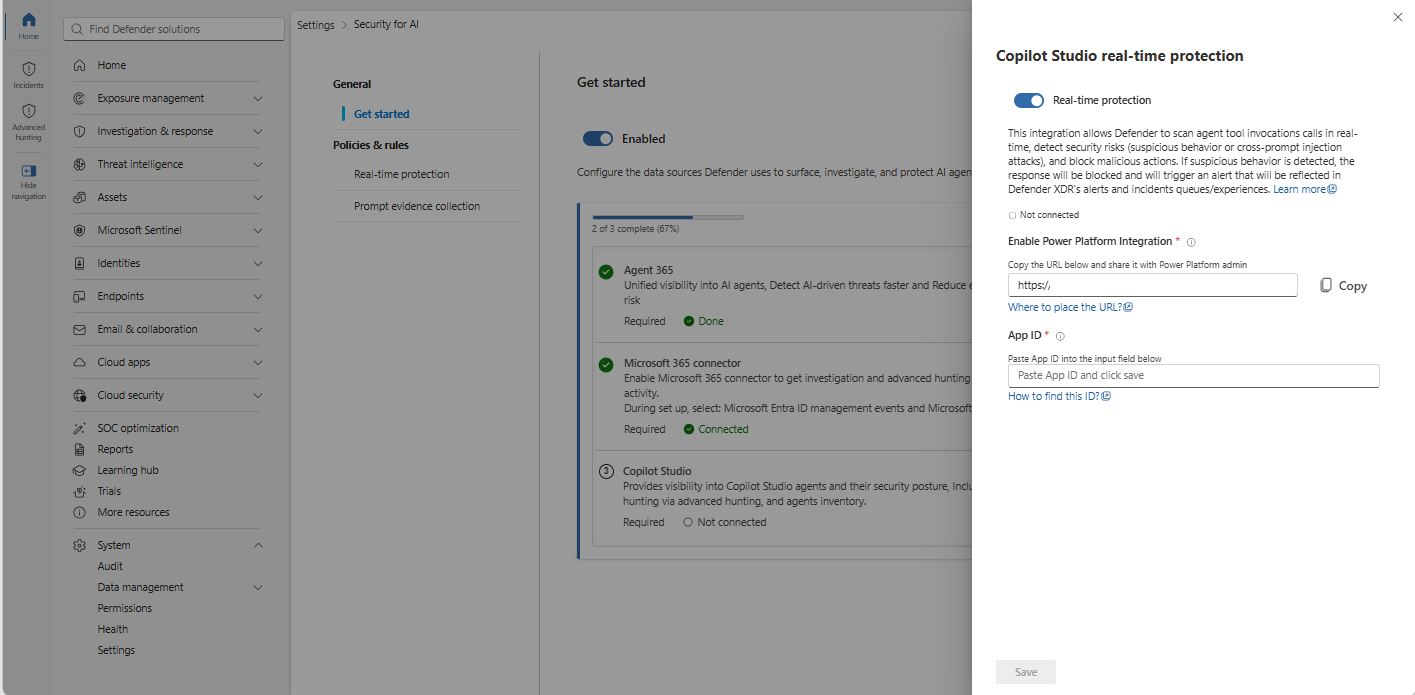Toggle the Enabled switch in Get started
The height and width of the screenshot is (695, 1415).
click(598, 139)
